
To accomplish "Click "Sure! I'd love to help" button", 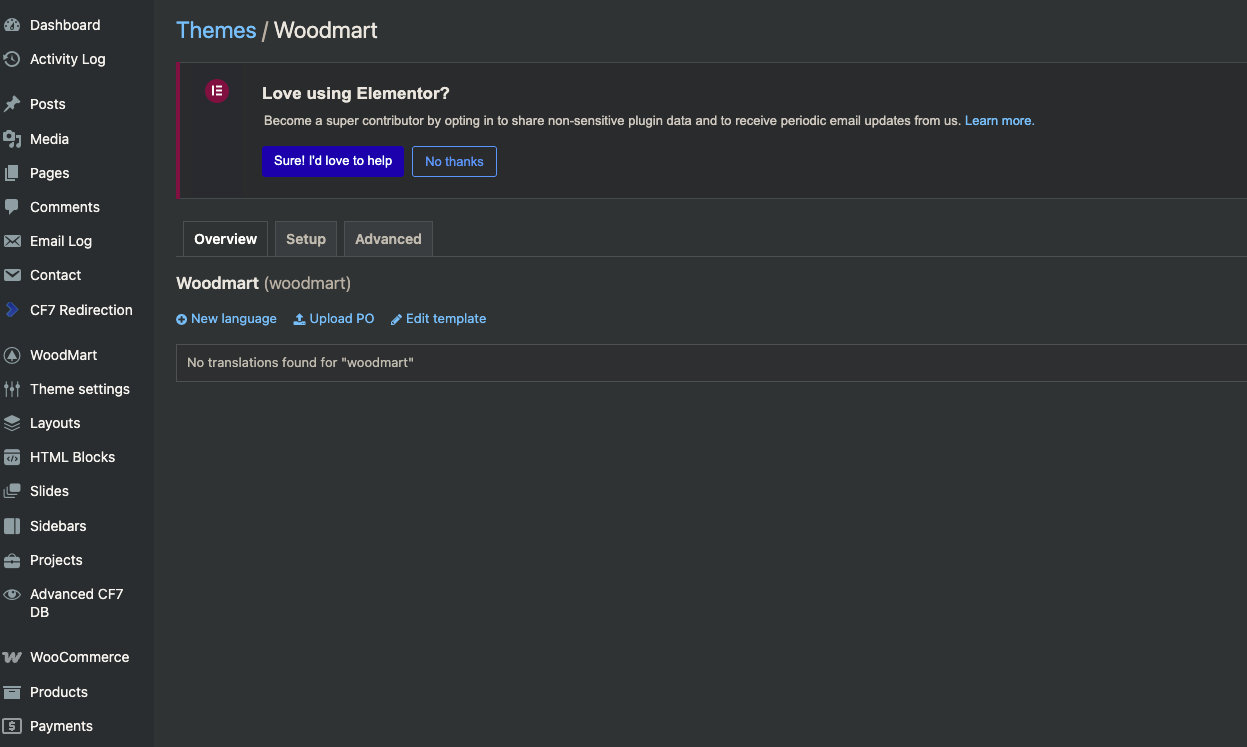I will coord(333,161).
